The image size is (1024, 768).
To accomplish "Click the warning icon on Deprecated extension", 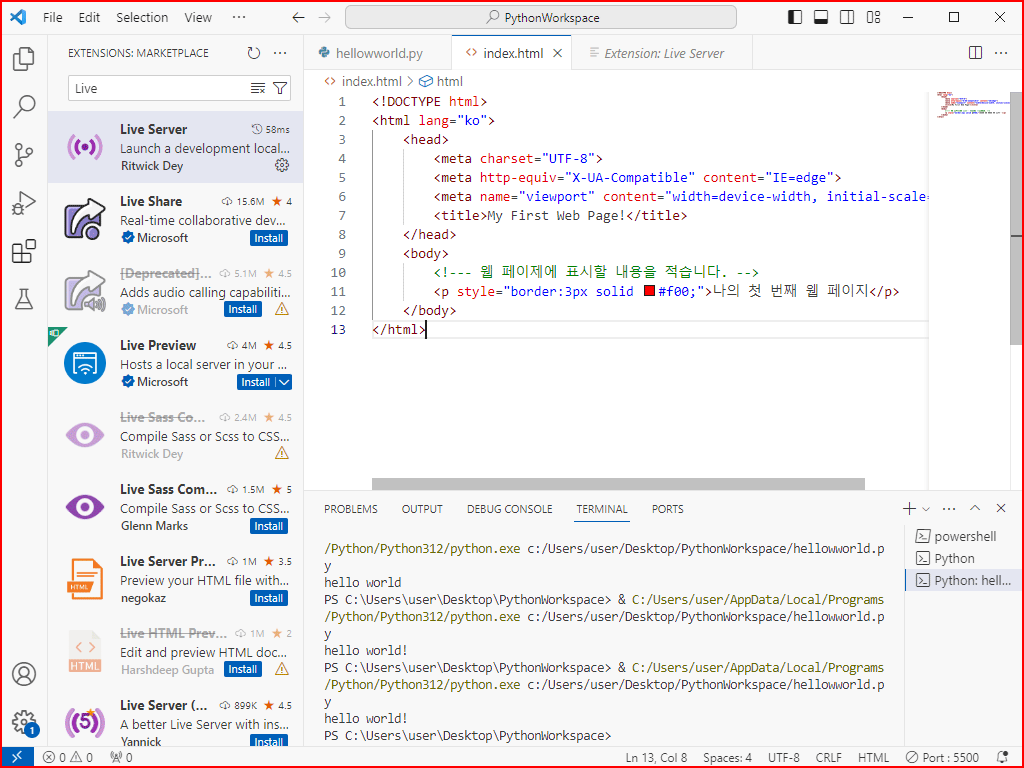I will point(281,309).
